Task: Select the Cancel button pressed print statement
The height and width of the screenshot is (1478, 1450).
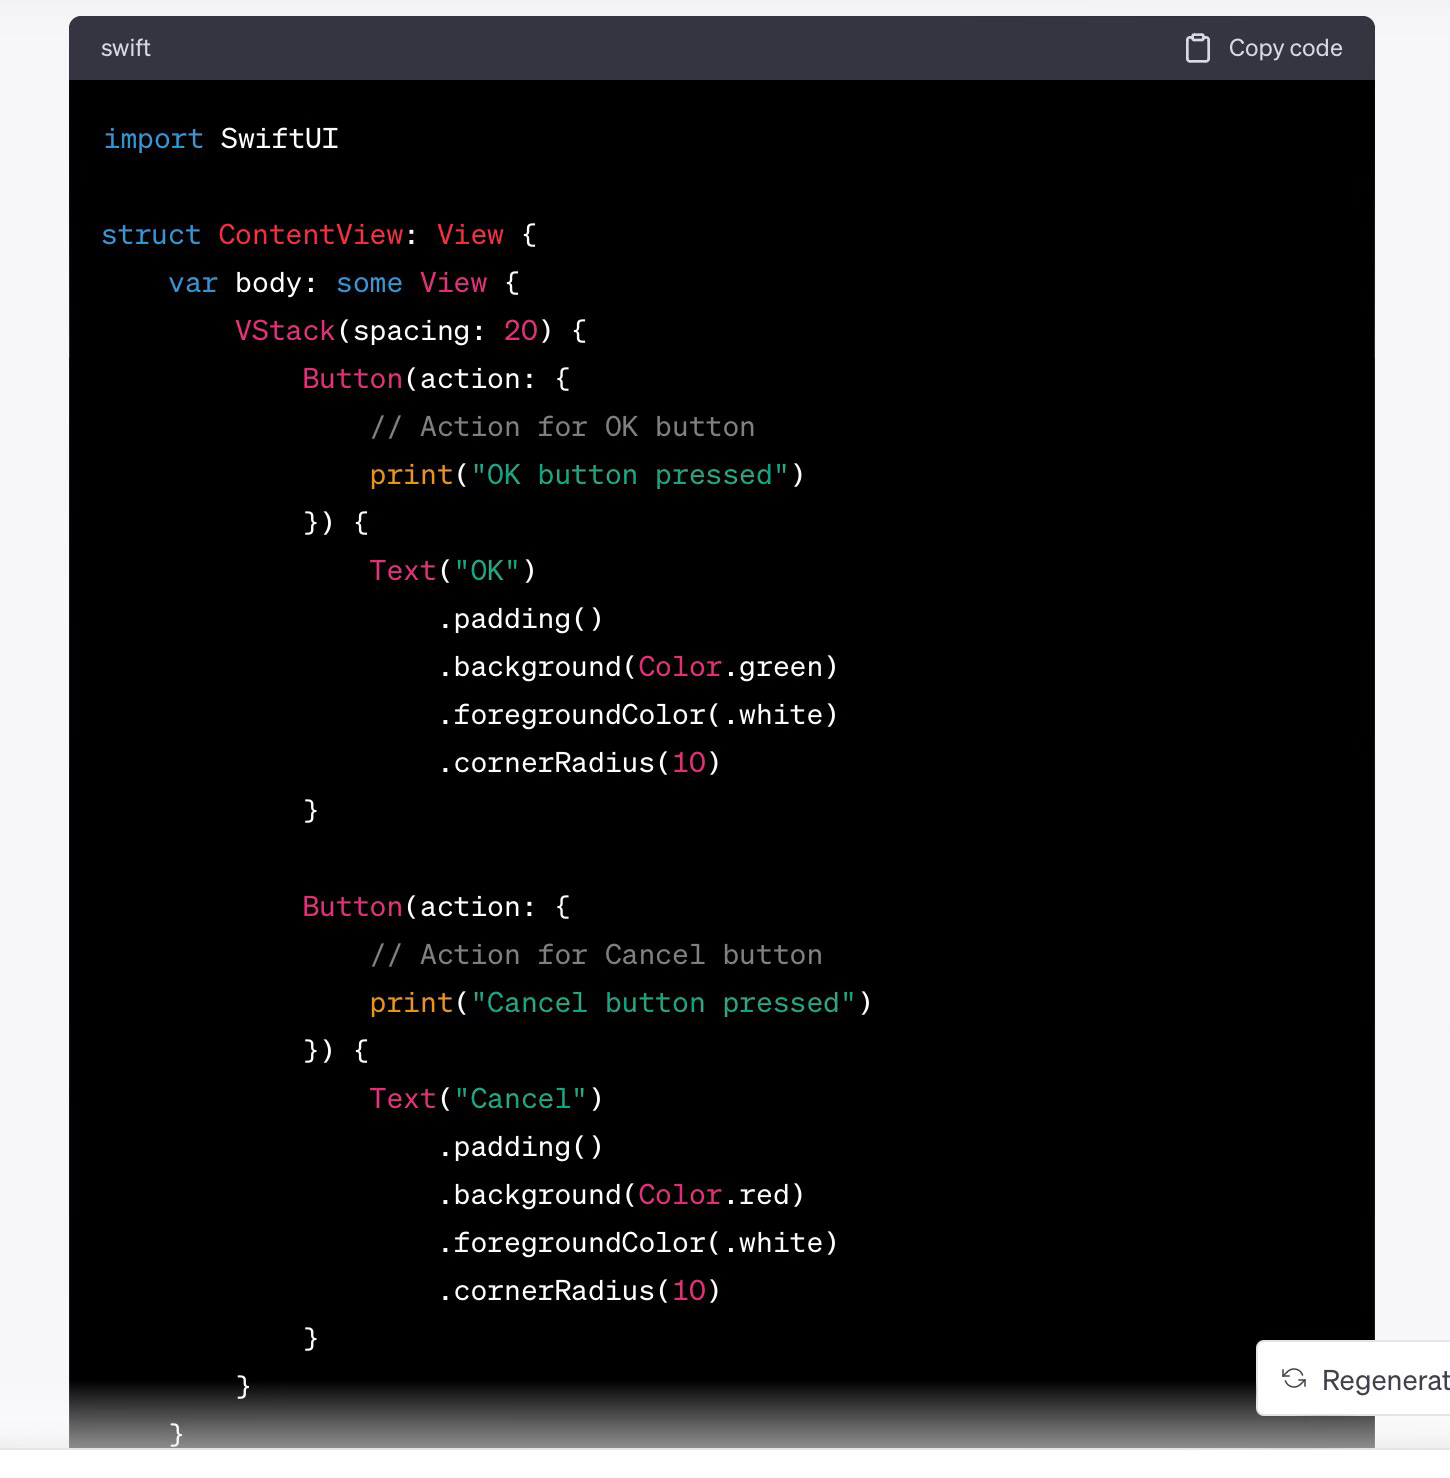Action: (620, 1002)
